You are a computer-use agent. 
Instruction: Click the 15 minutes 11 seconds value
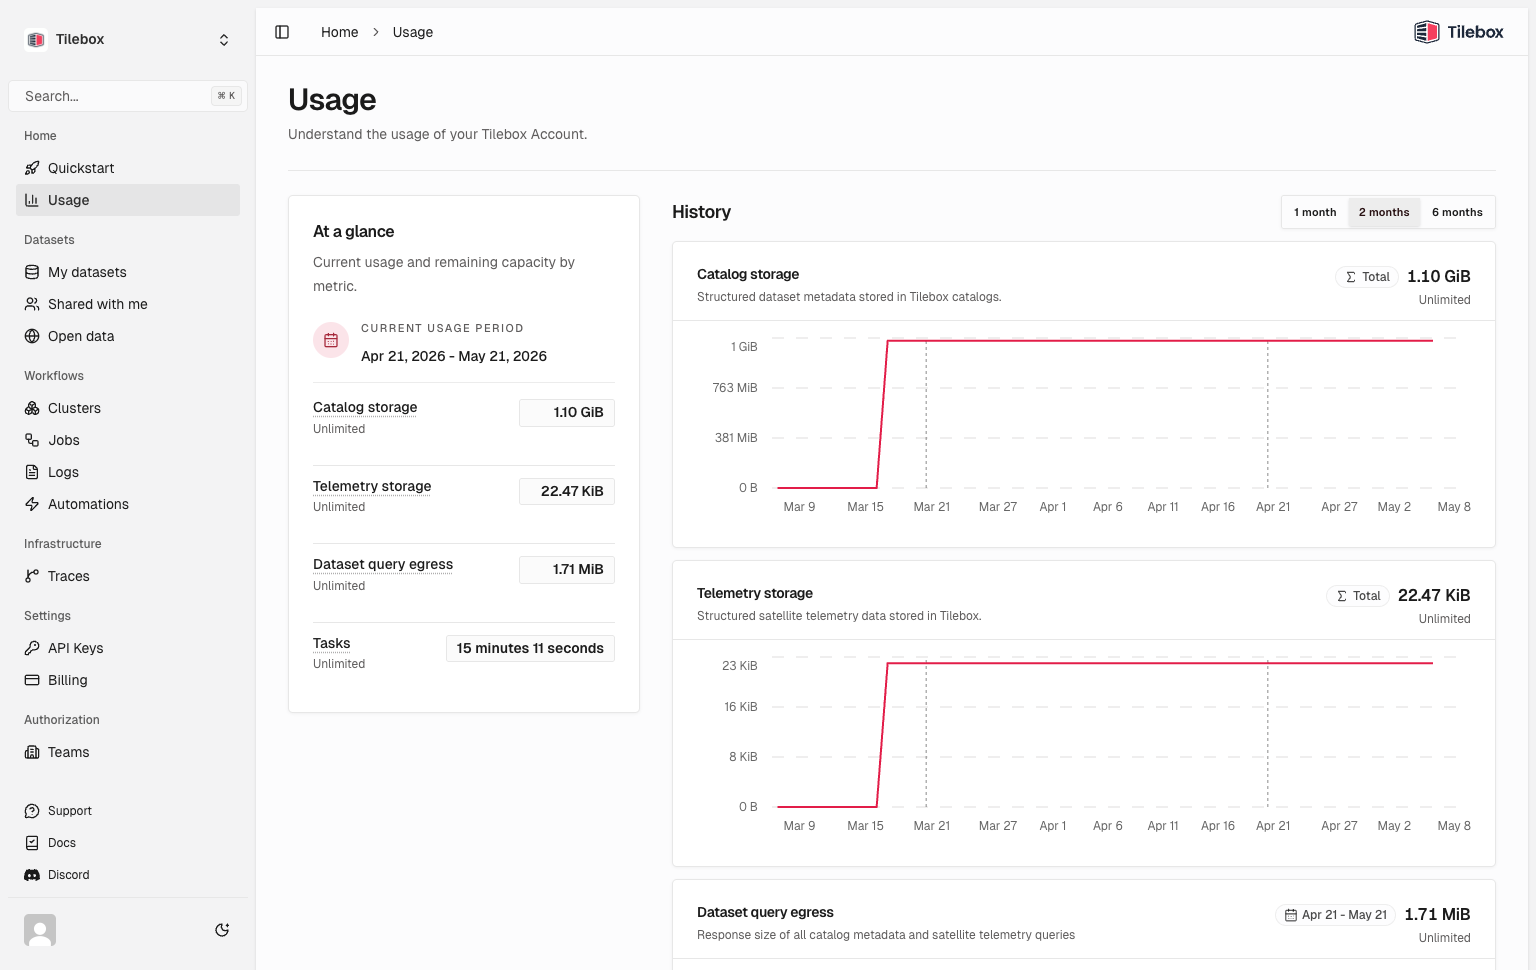530,648
